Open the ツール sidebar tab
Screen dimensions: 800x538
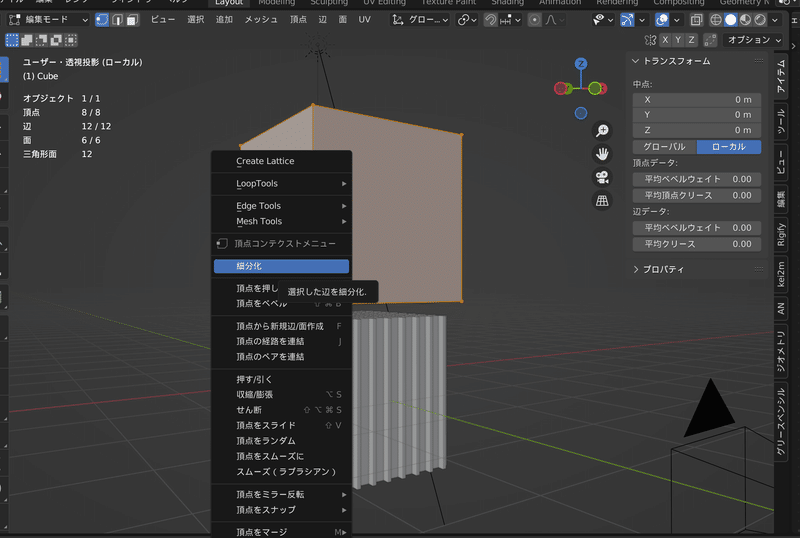click(x=781, y=121)
